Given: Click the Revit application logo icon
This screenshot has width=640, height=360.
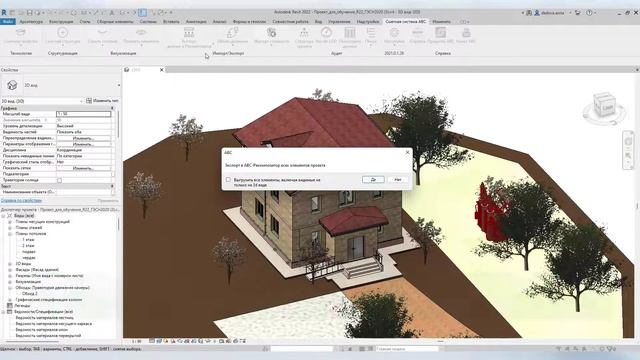Looking at the screenshot, I should pyautogui.click(x=4, y=13).
